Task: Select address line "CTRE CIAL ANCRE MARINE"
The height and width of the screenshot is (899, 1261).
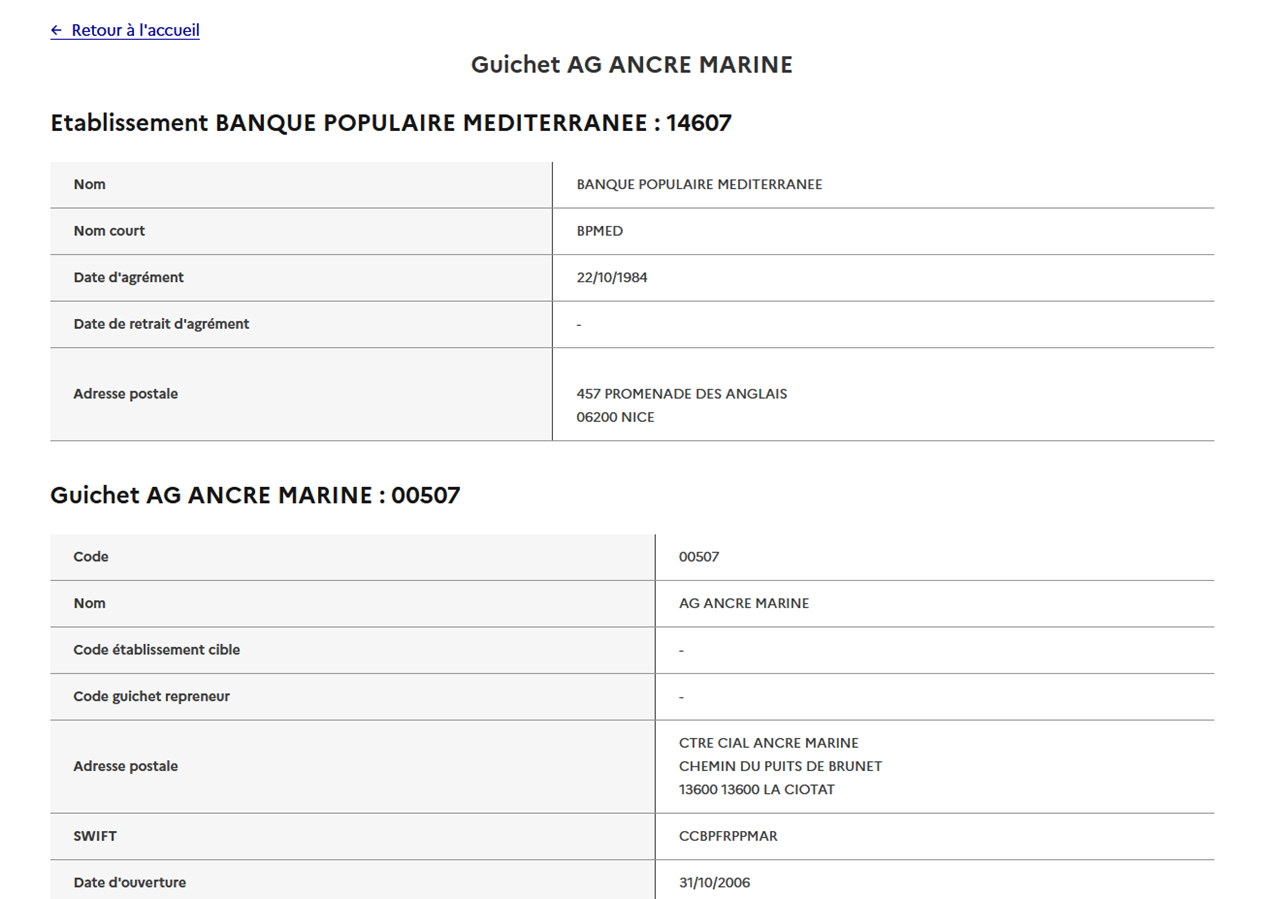Action: pyautogui.click(x=769, y=743)
